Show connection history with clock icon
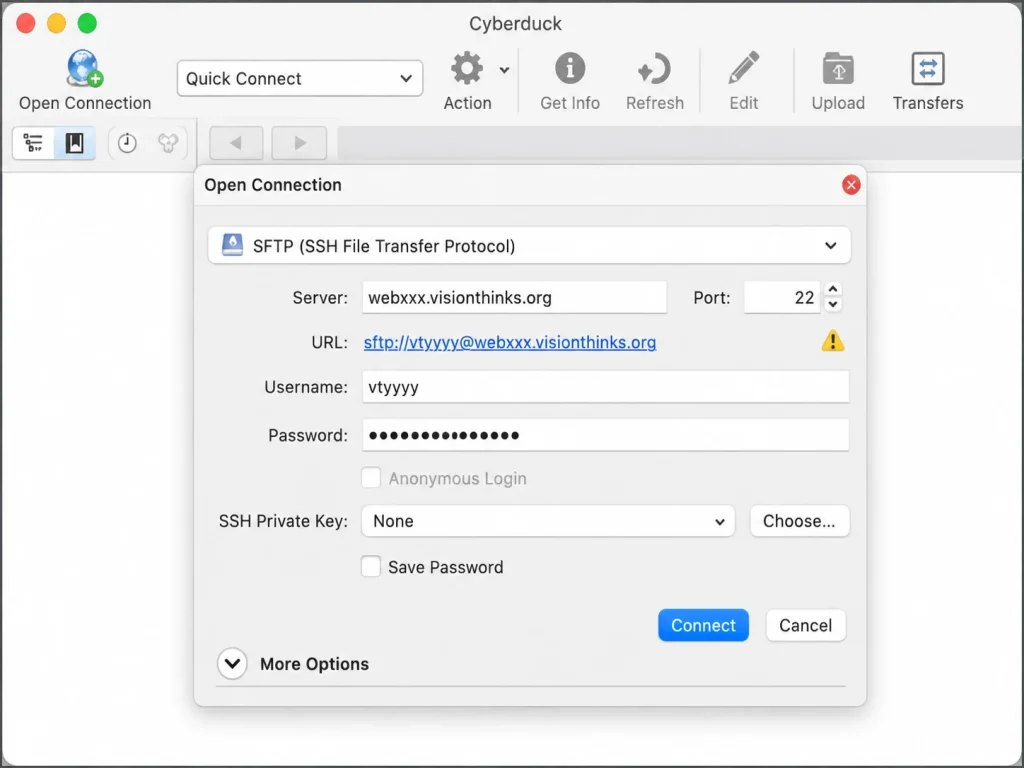The image size is (1024, 768). (x=127, y=143)
